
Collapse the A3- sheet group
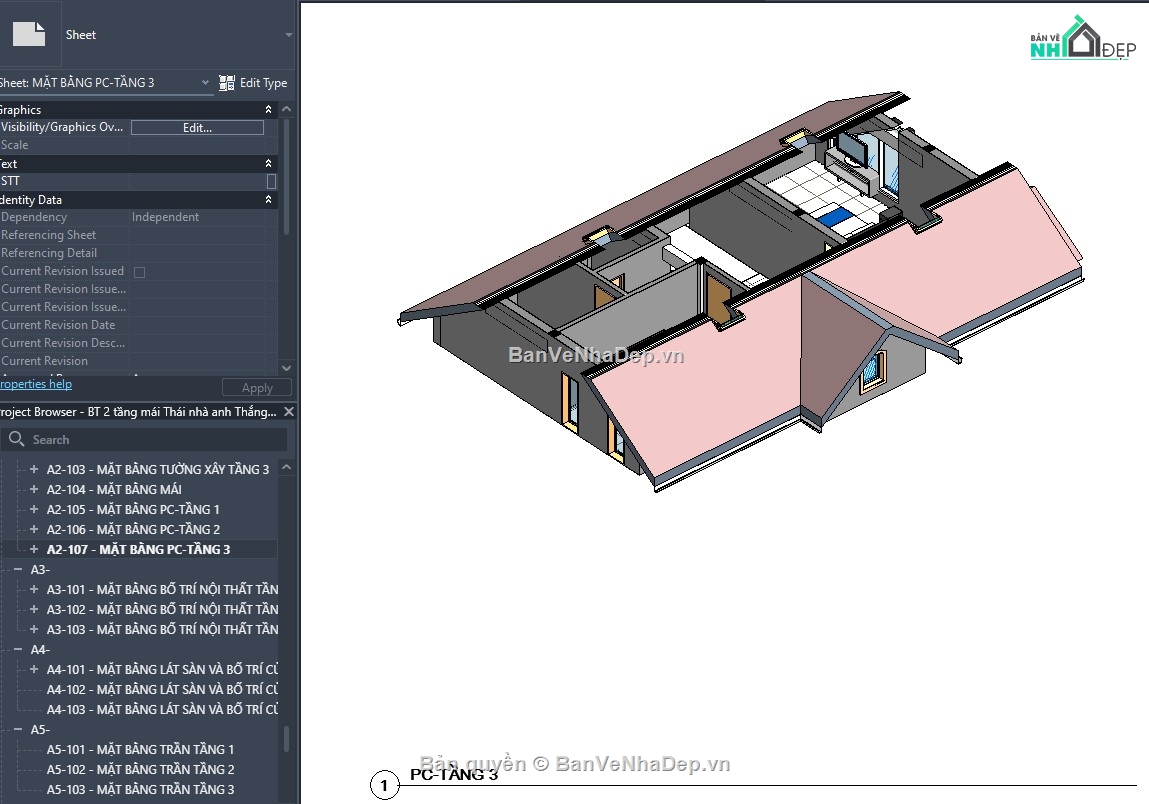(x=18, y=569)
